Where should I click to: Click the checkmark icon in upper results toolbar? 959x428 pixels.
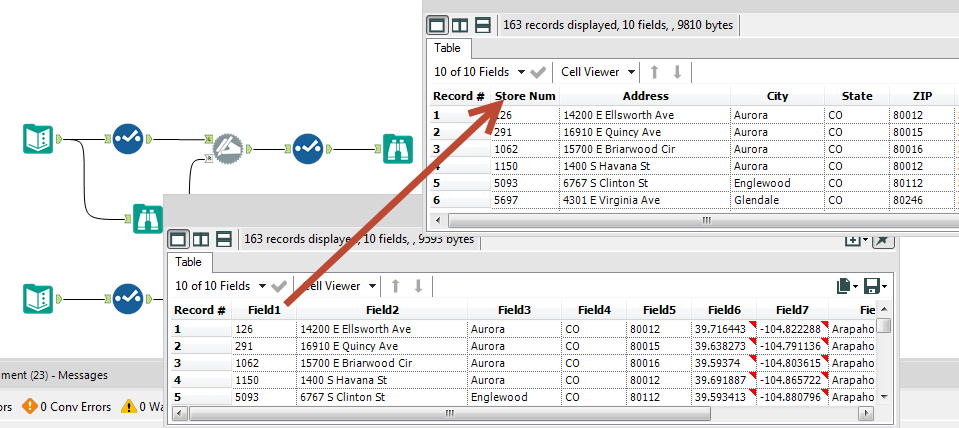(538, 72)
